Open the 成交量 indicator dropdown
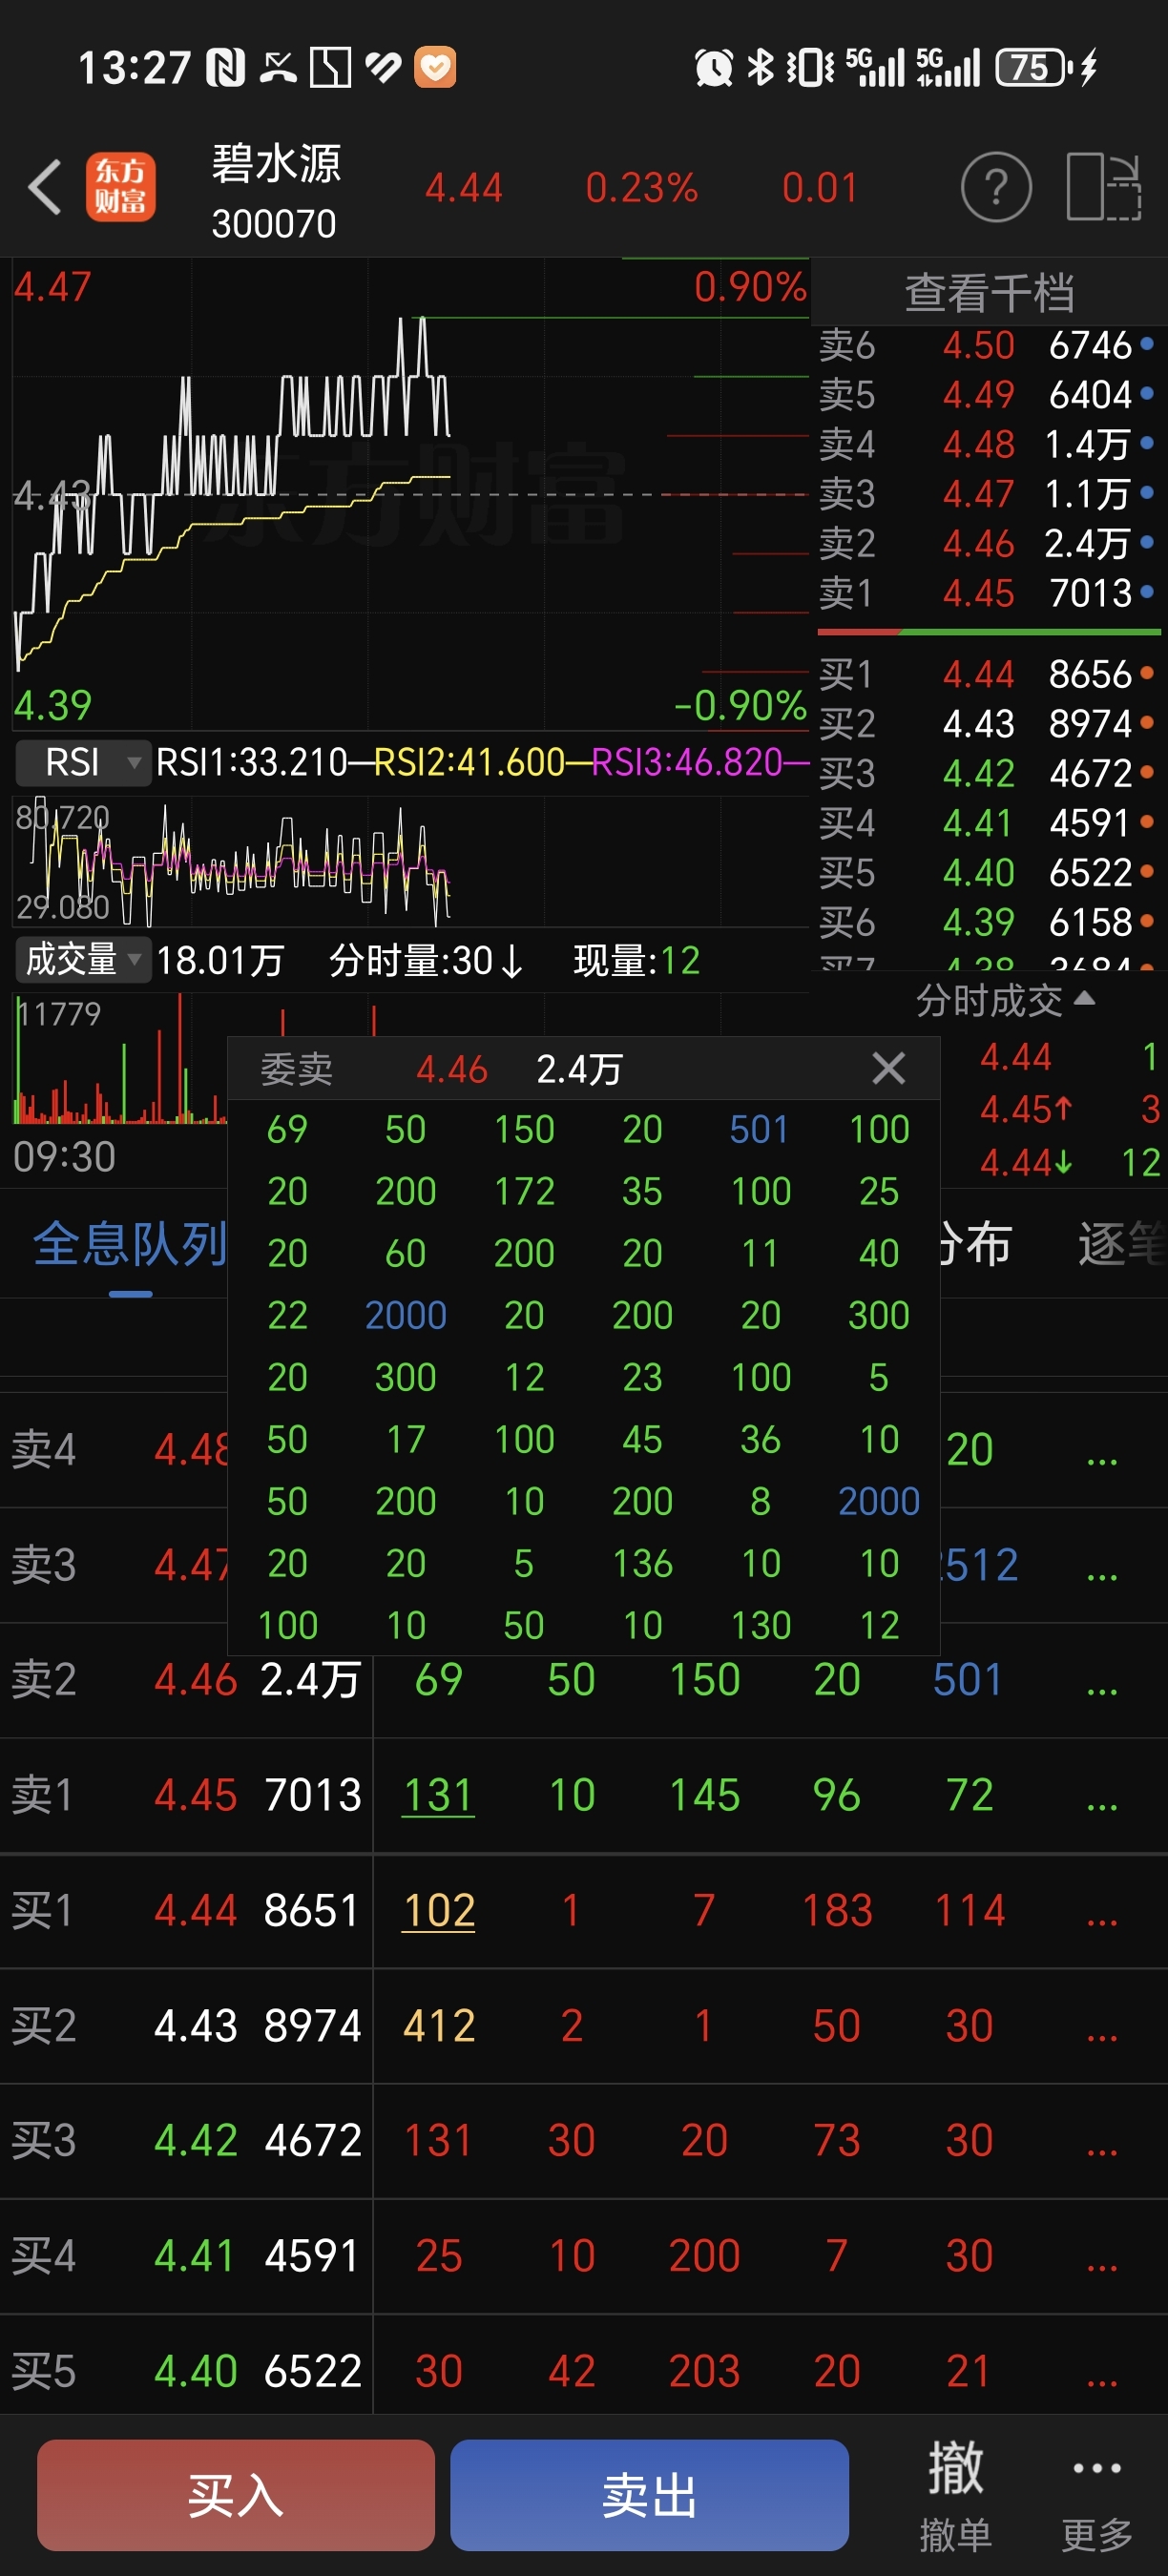1168x2576 pixels. pyautogui.click(x=83, y=960)
